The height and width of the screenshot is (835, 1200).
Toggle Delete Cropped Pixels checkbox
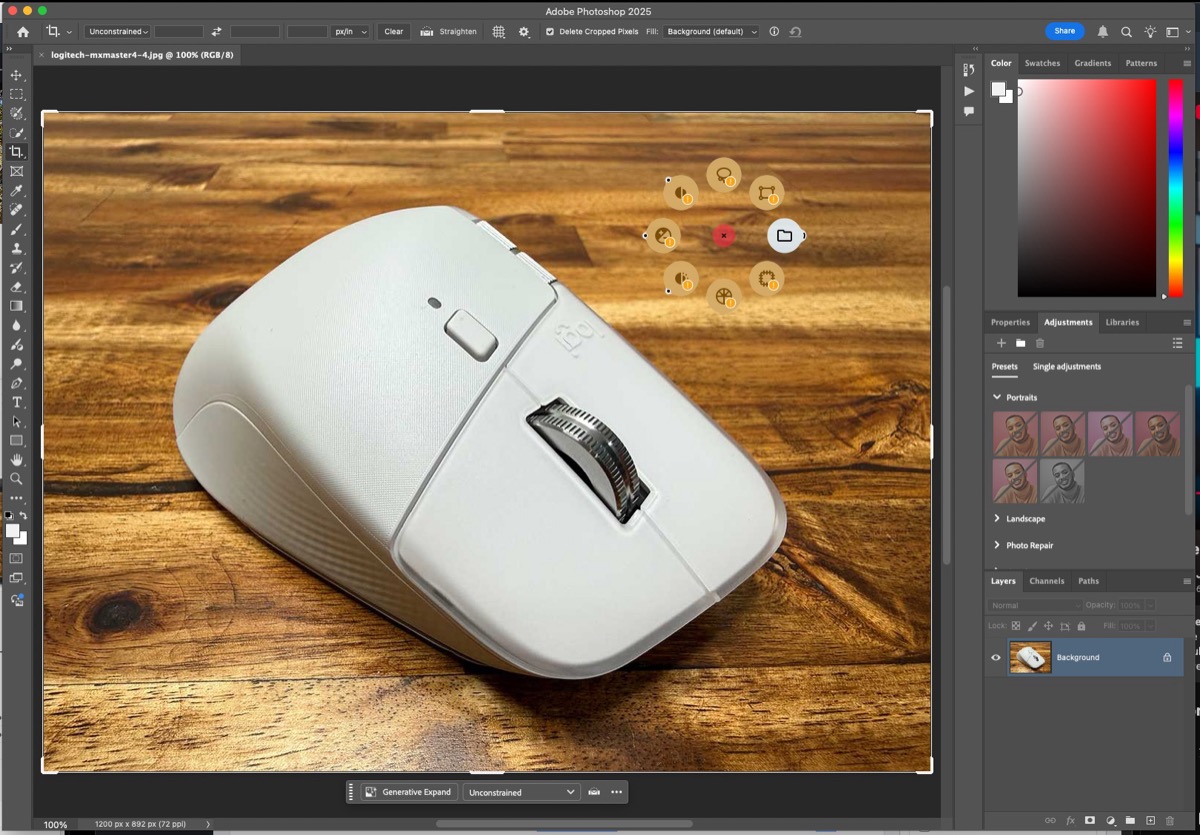click(x=550, y=32)
